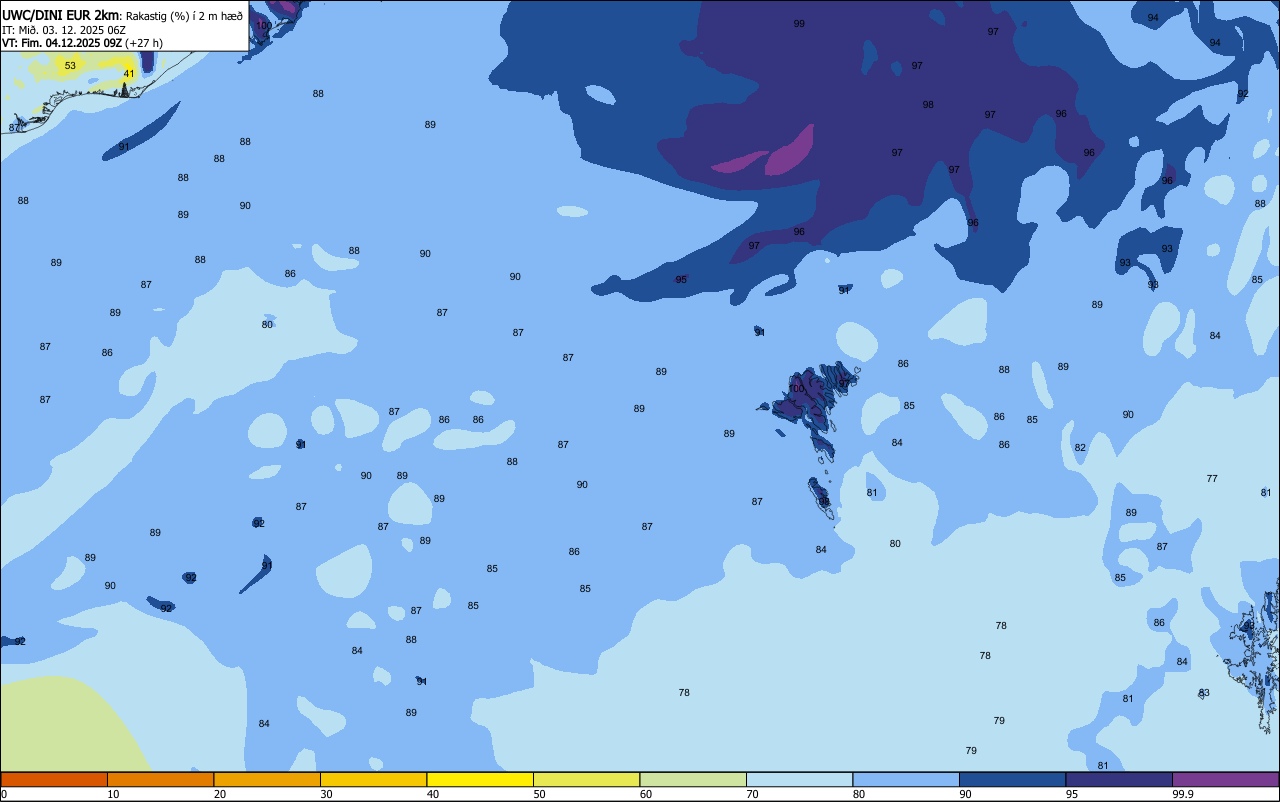Image resolution: width=1280 pixels, height=802 pixels.
Task: Pick the 40–50 bright yellow legend swatch
Action: (480, 779)
